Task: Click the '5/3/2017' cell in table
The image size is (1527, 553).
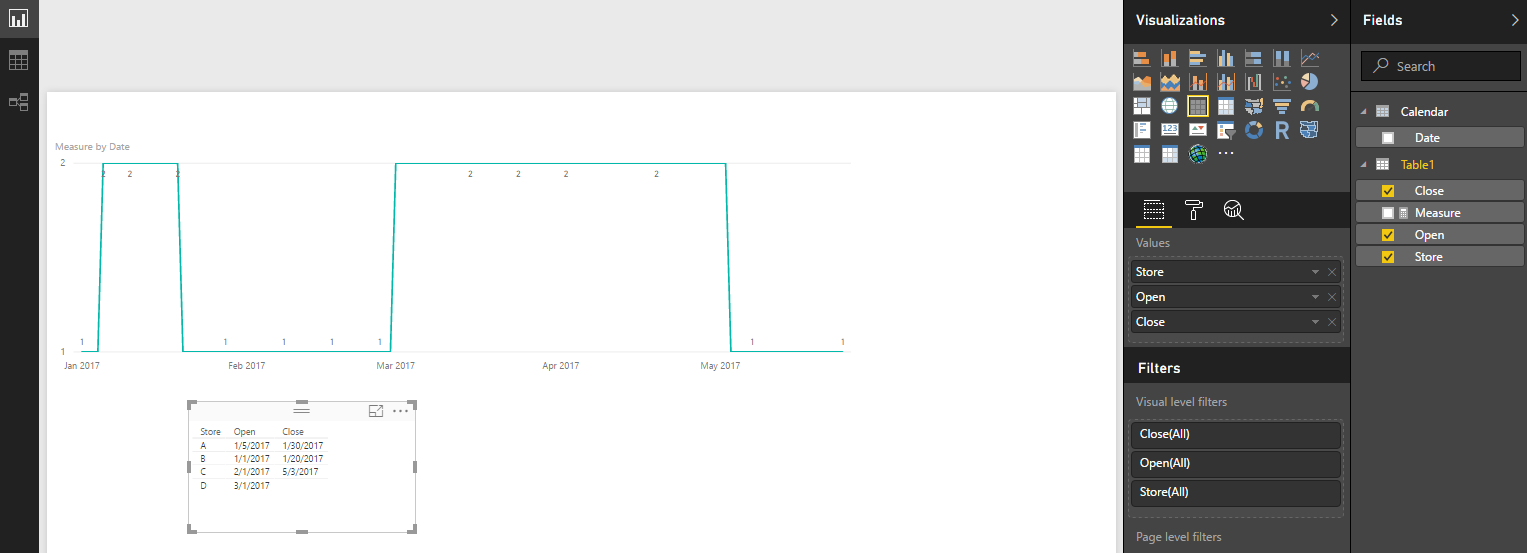Action: 301,472
